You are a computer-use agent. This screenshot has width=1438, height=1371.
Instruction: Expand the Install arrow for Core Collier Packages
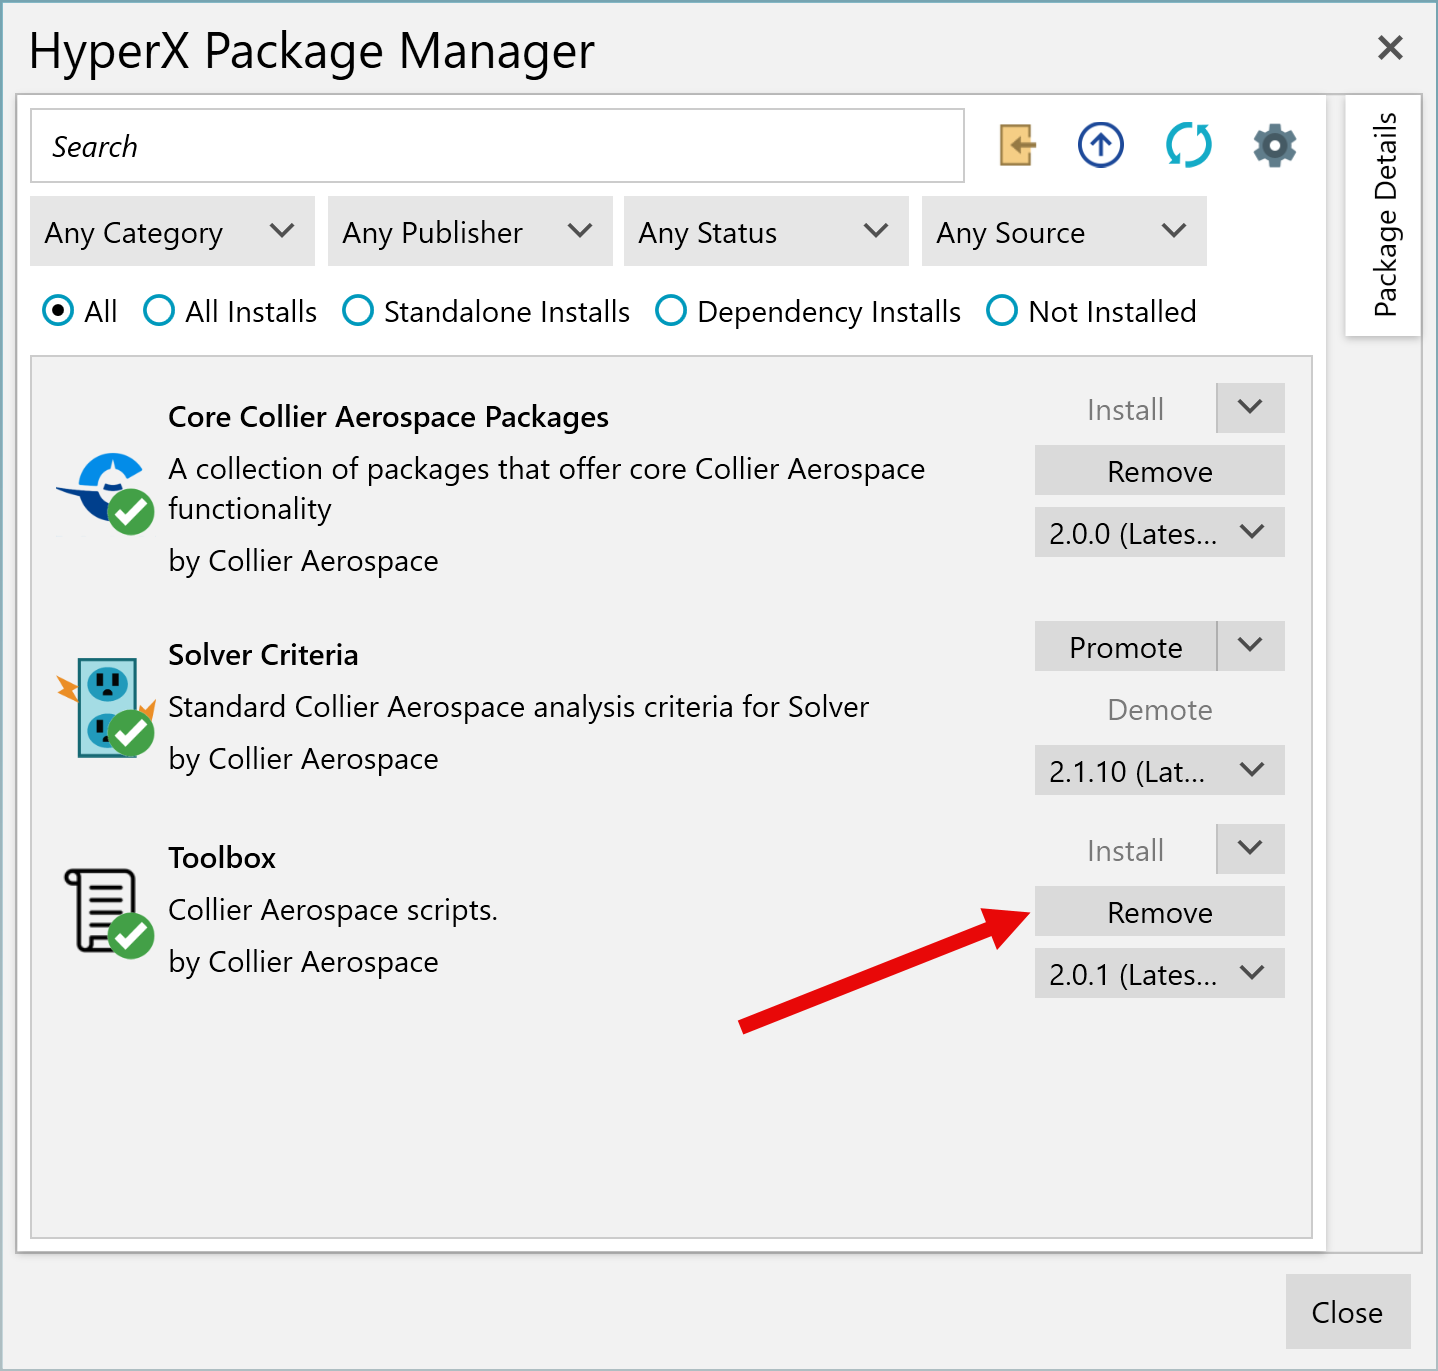[x=1250, y=408]
